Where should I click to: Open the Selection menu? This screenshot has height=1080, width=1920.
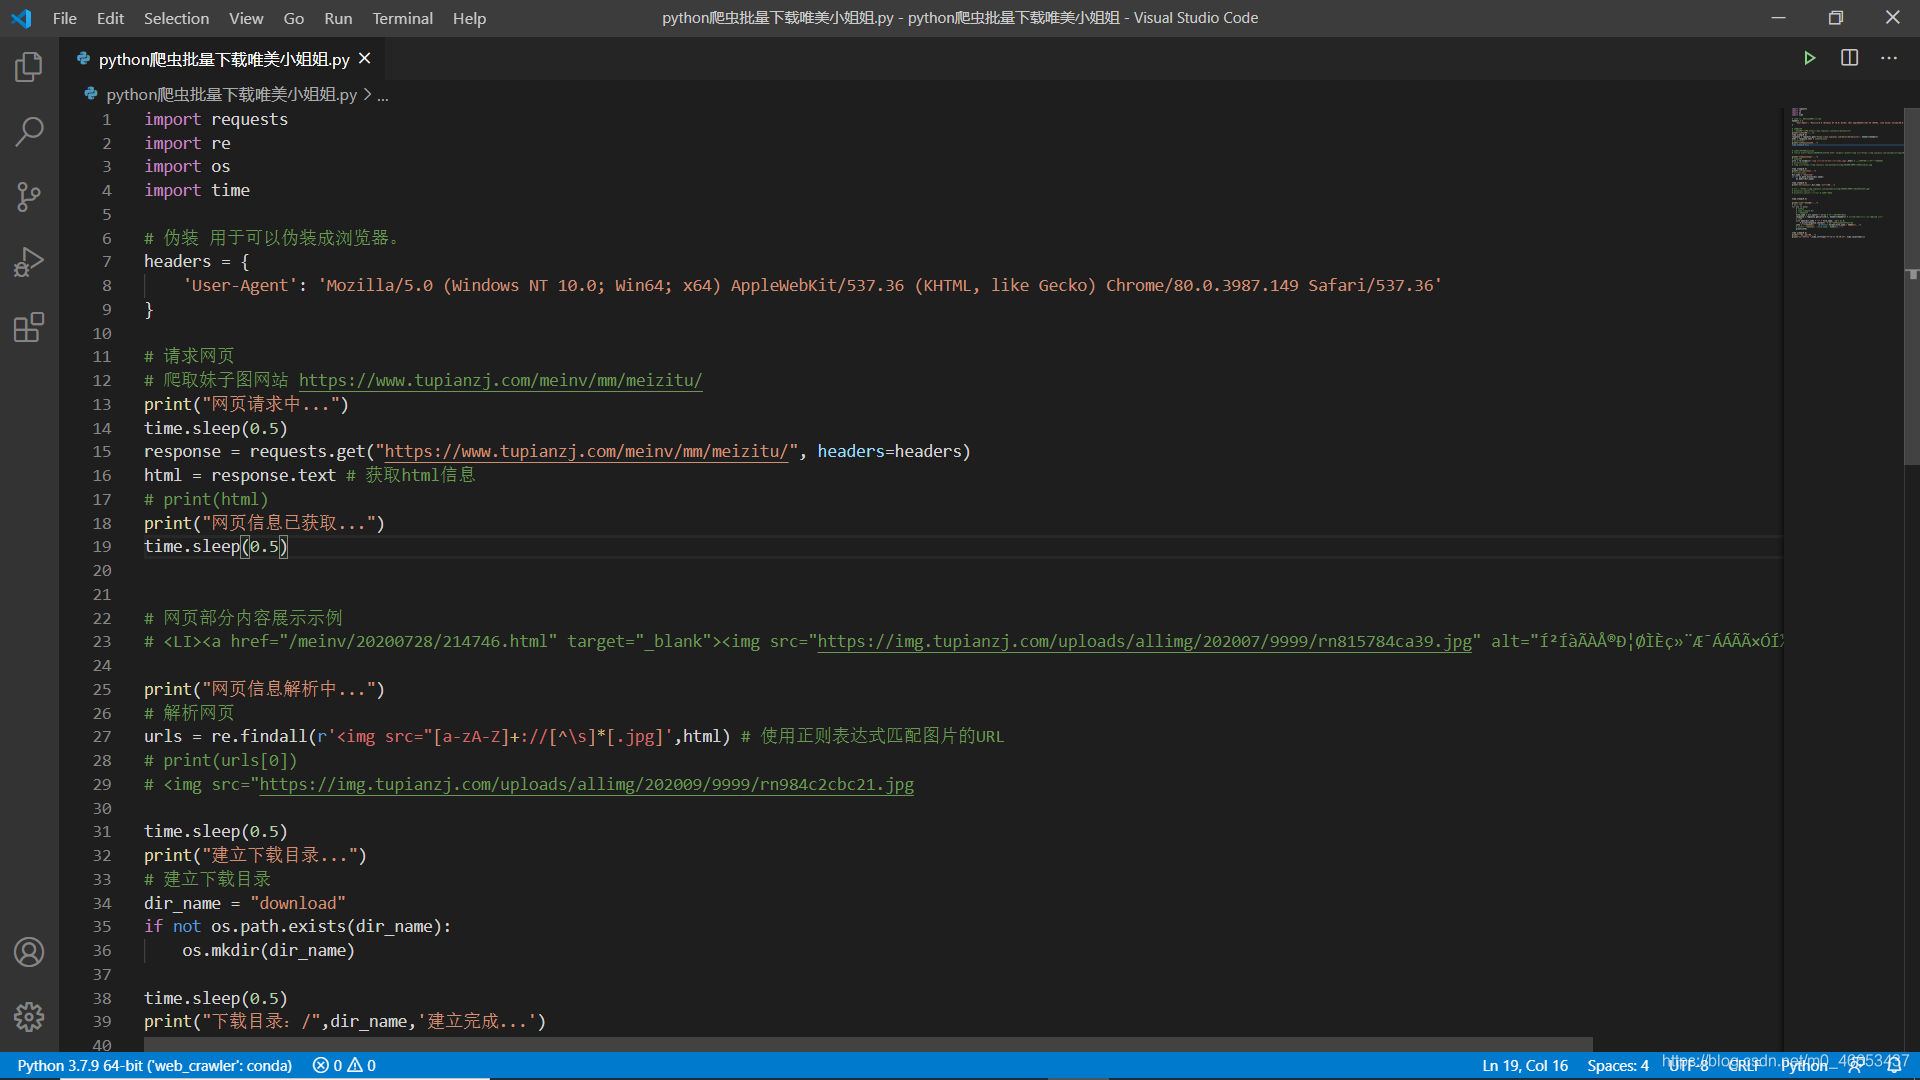(176, 18)
